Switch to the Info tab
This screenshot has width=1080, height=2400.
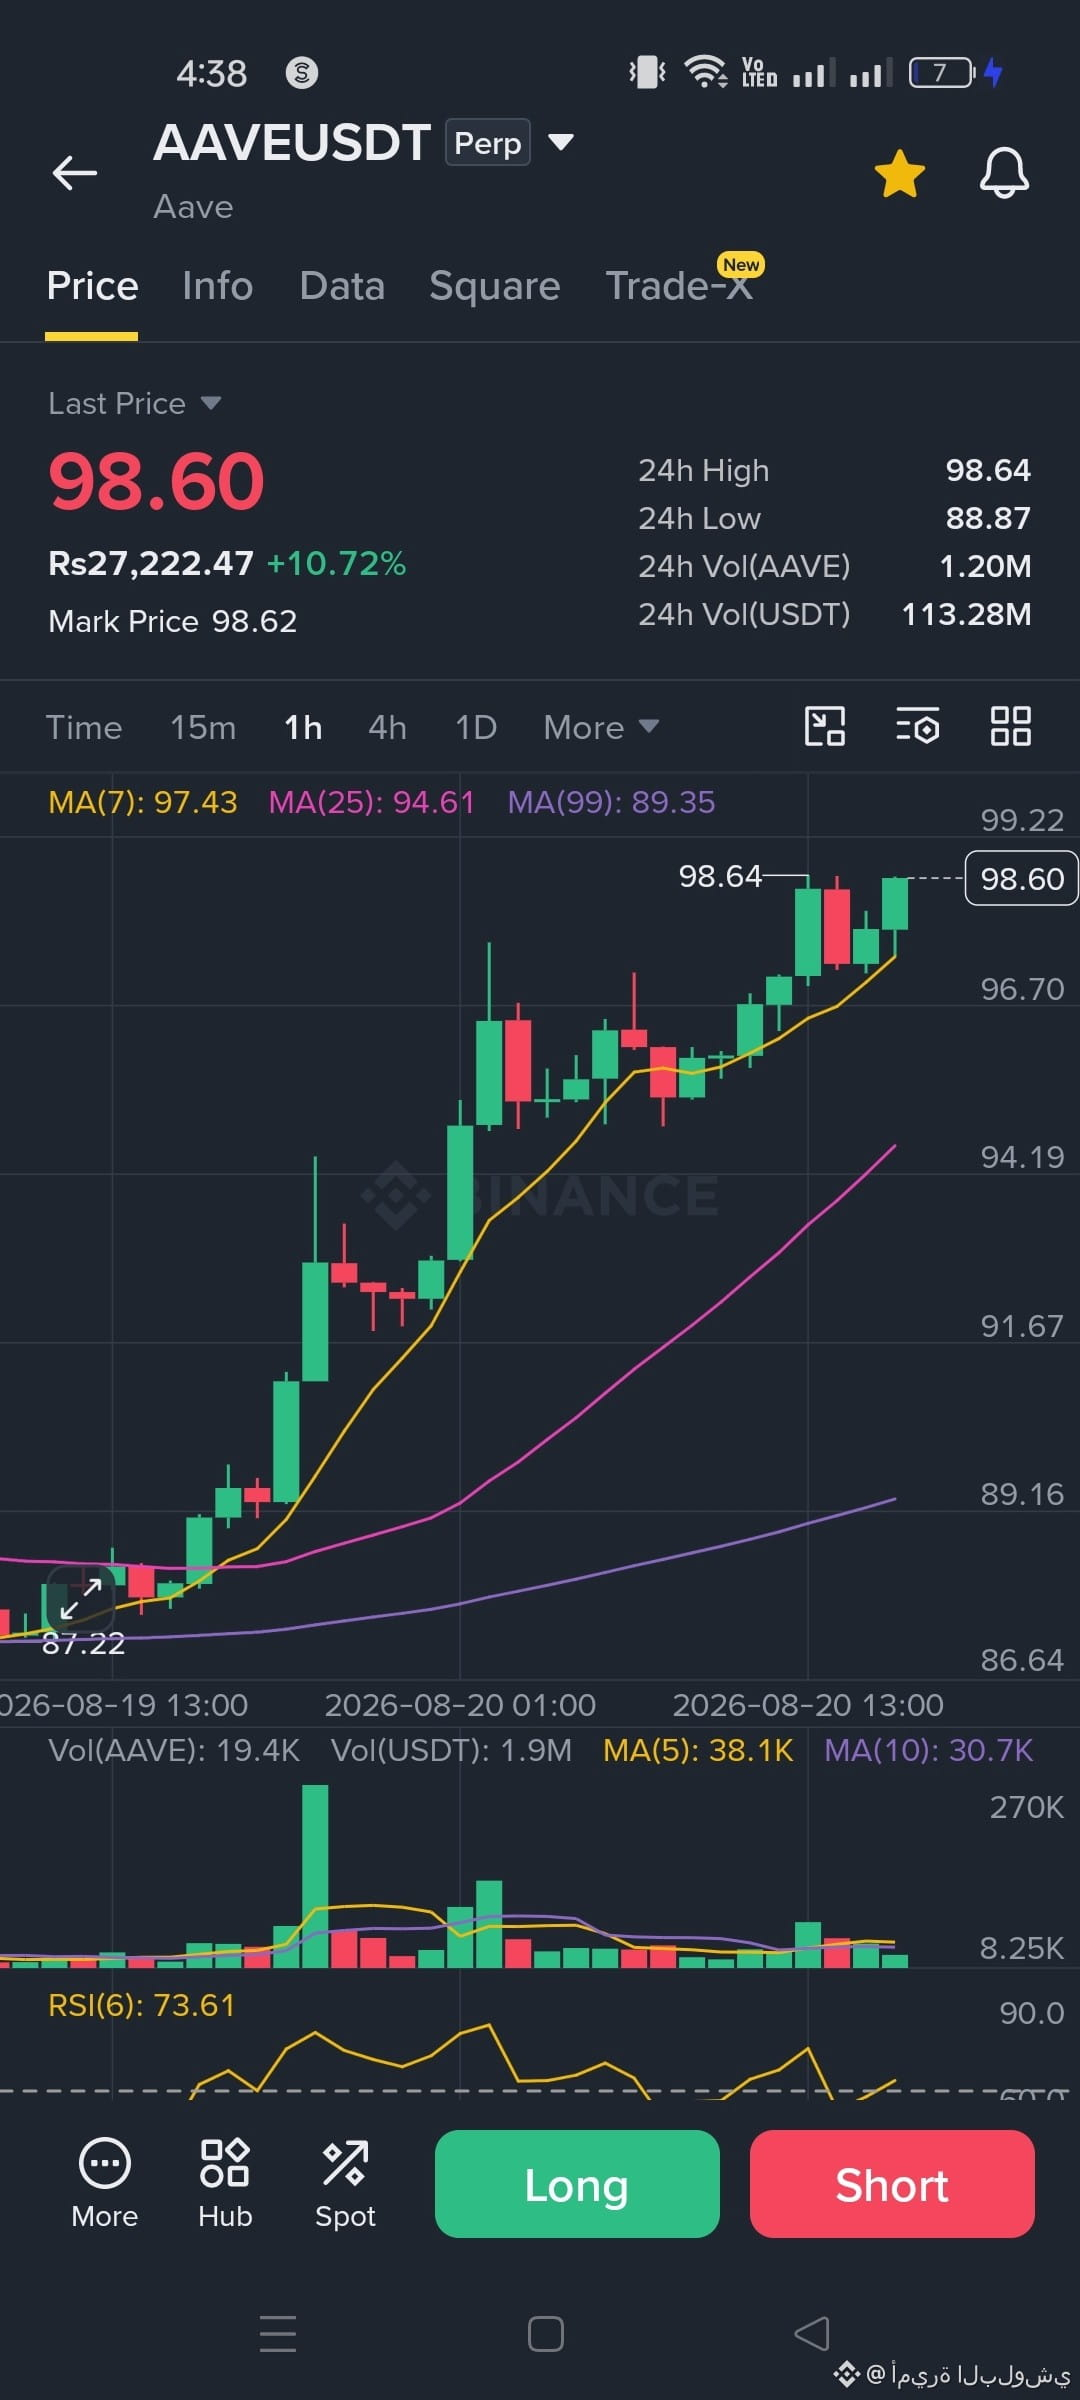pos(217,286)
